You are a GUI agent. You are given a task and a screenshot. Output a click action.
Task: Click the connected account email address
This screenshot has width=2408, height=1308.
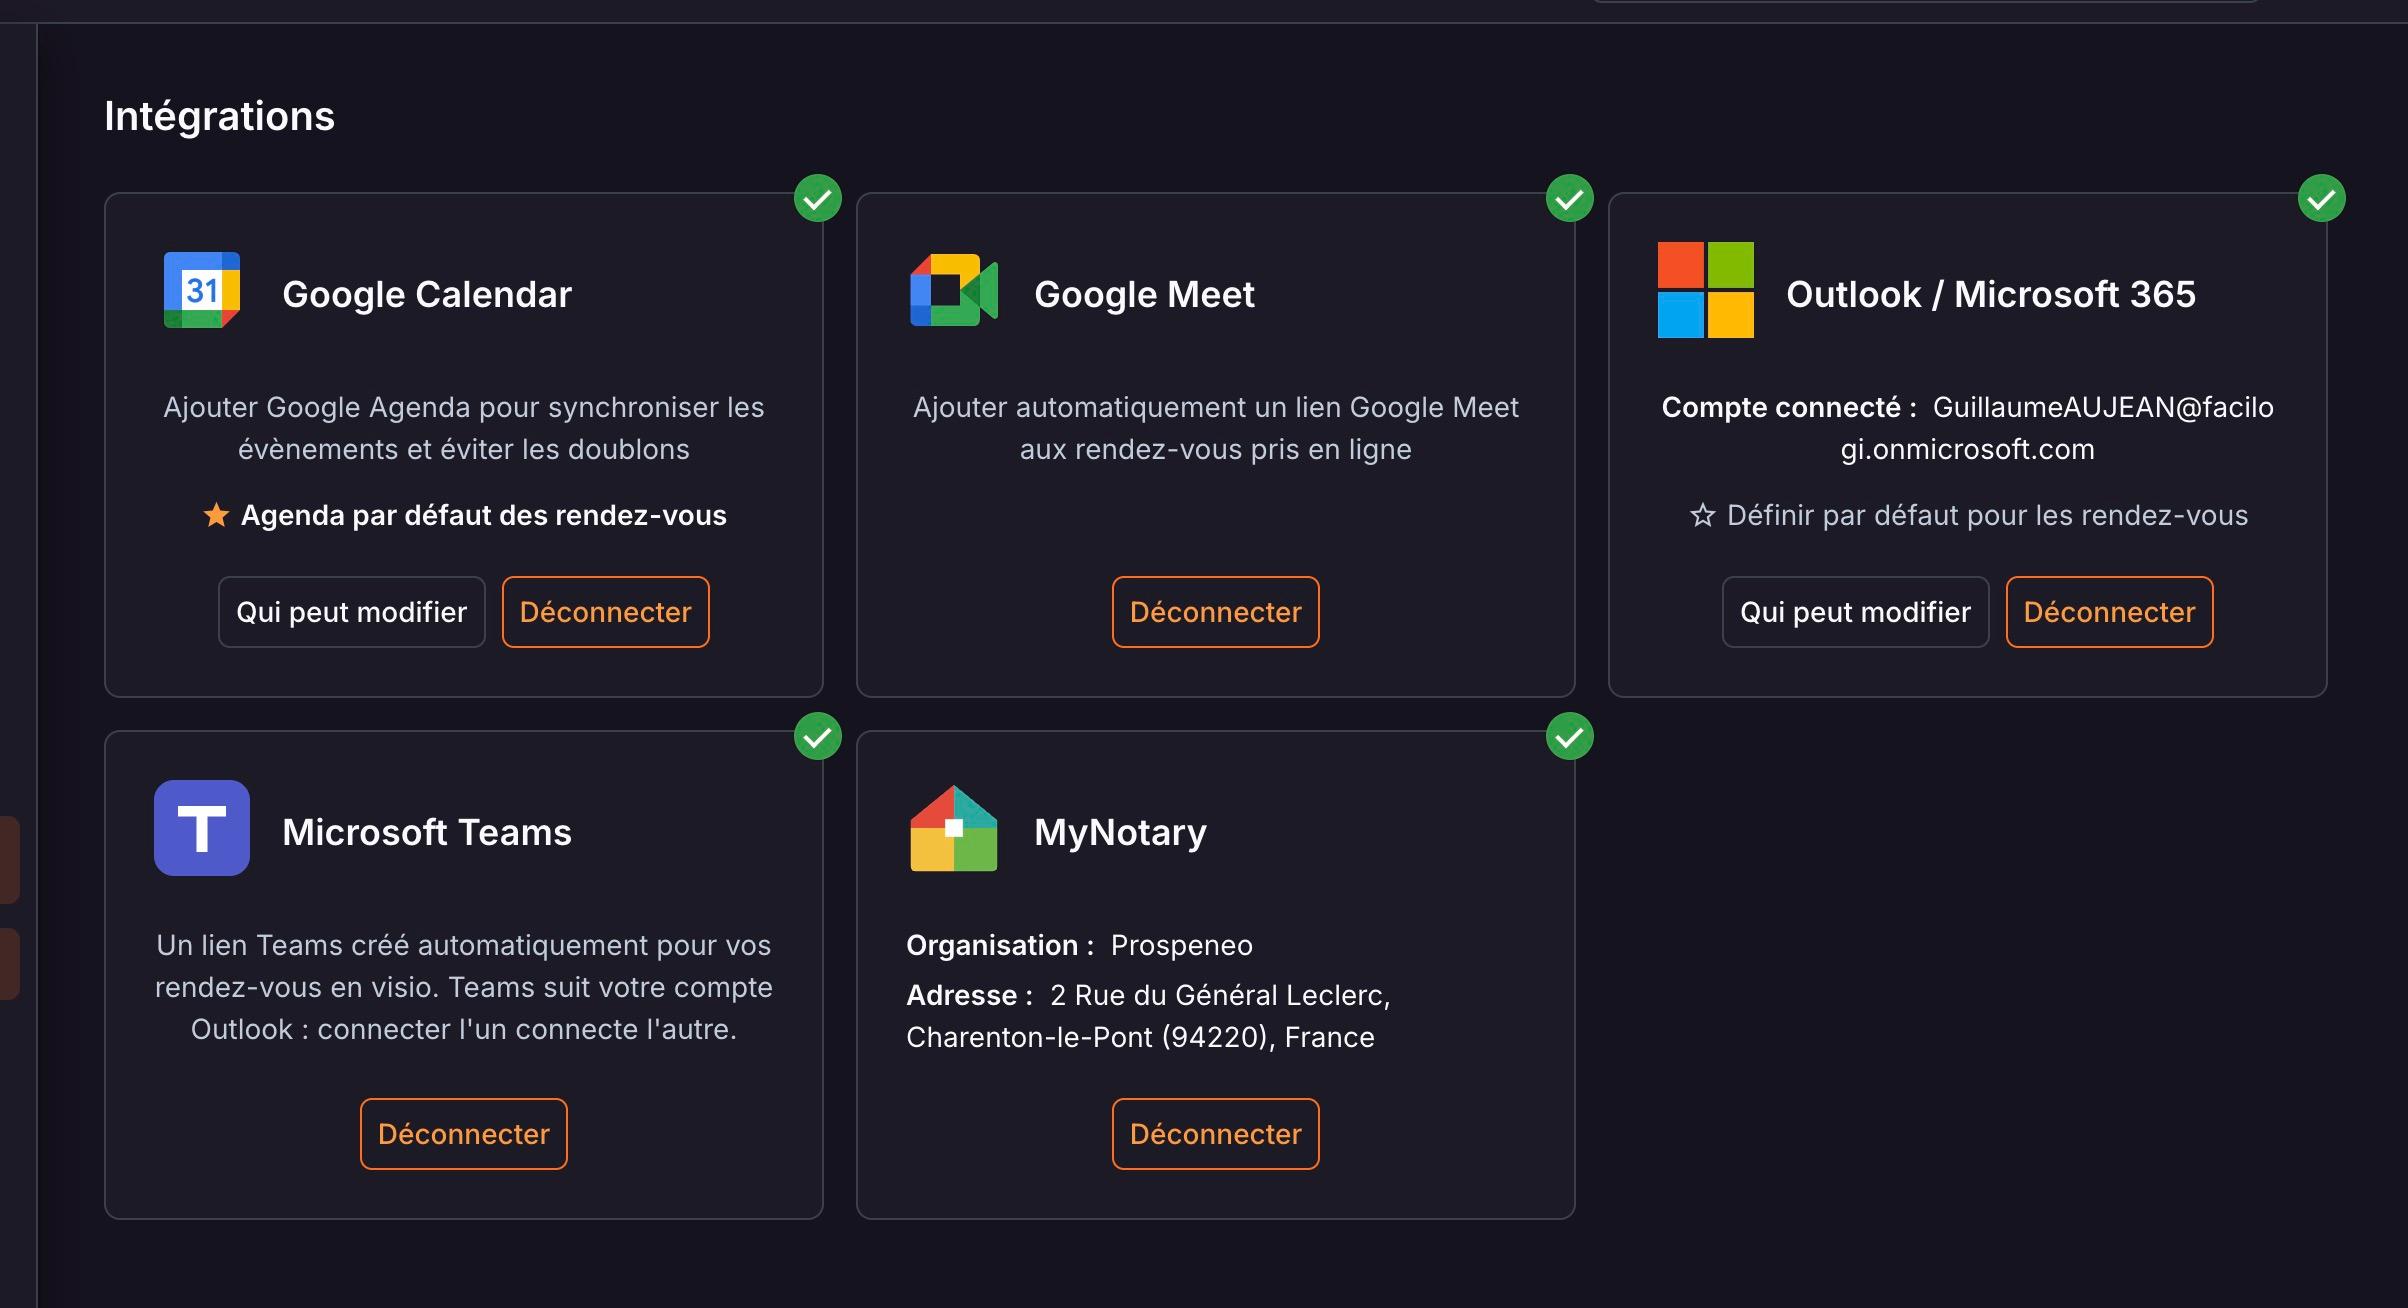point(2103,407)
